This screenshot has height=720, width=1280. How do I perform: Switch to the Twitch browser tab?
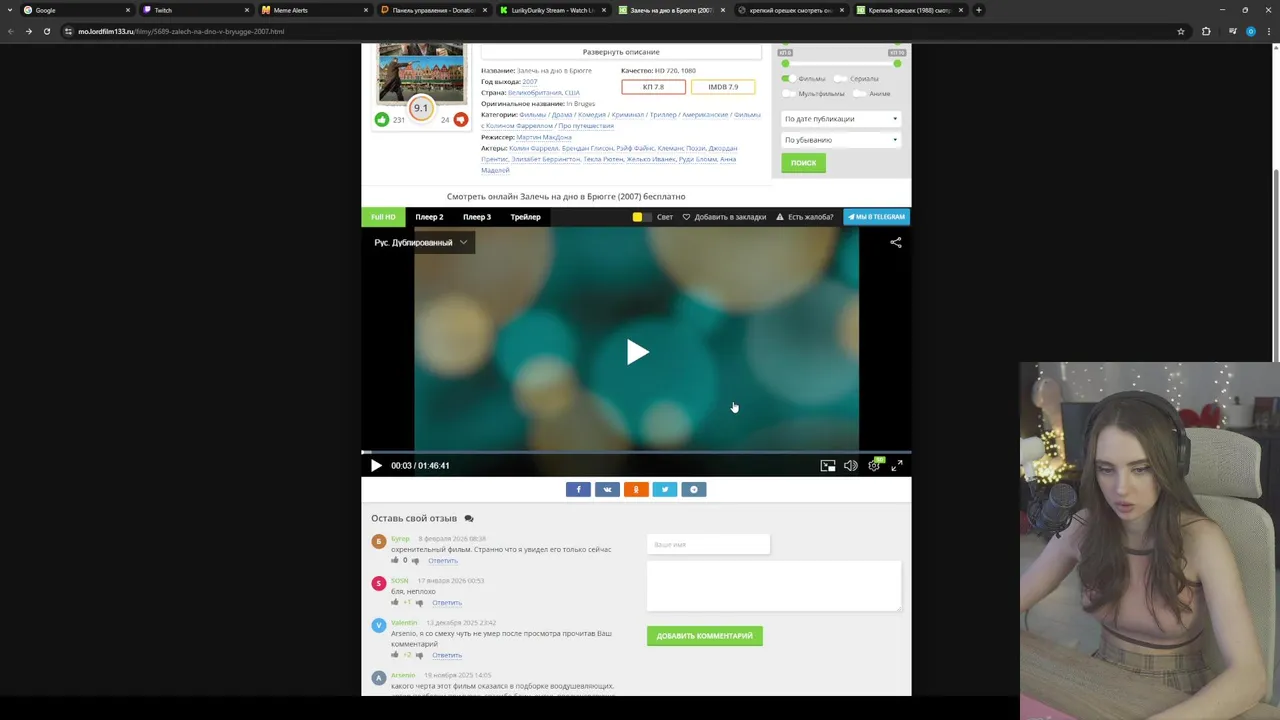[x=195, y=10]
